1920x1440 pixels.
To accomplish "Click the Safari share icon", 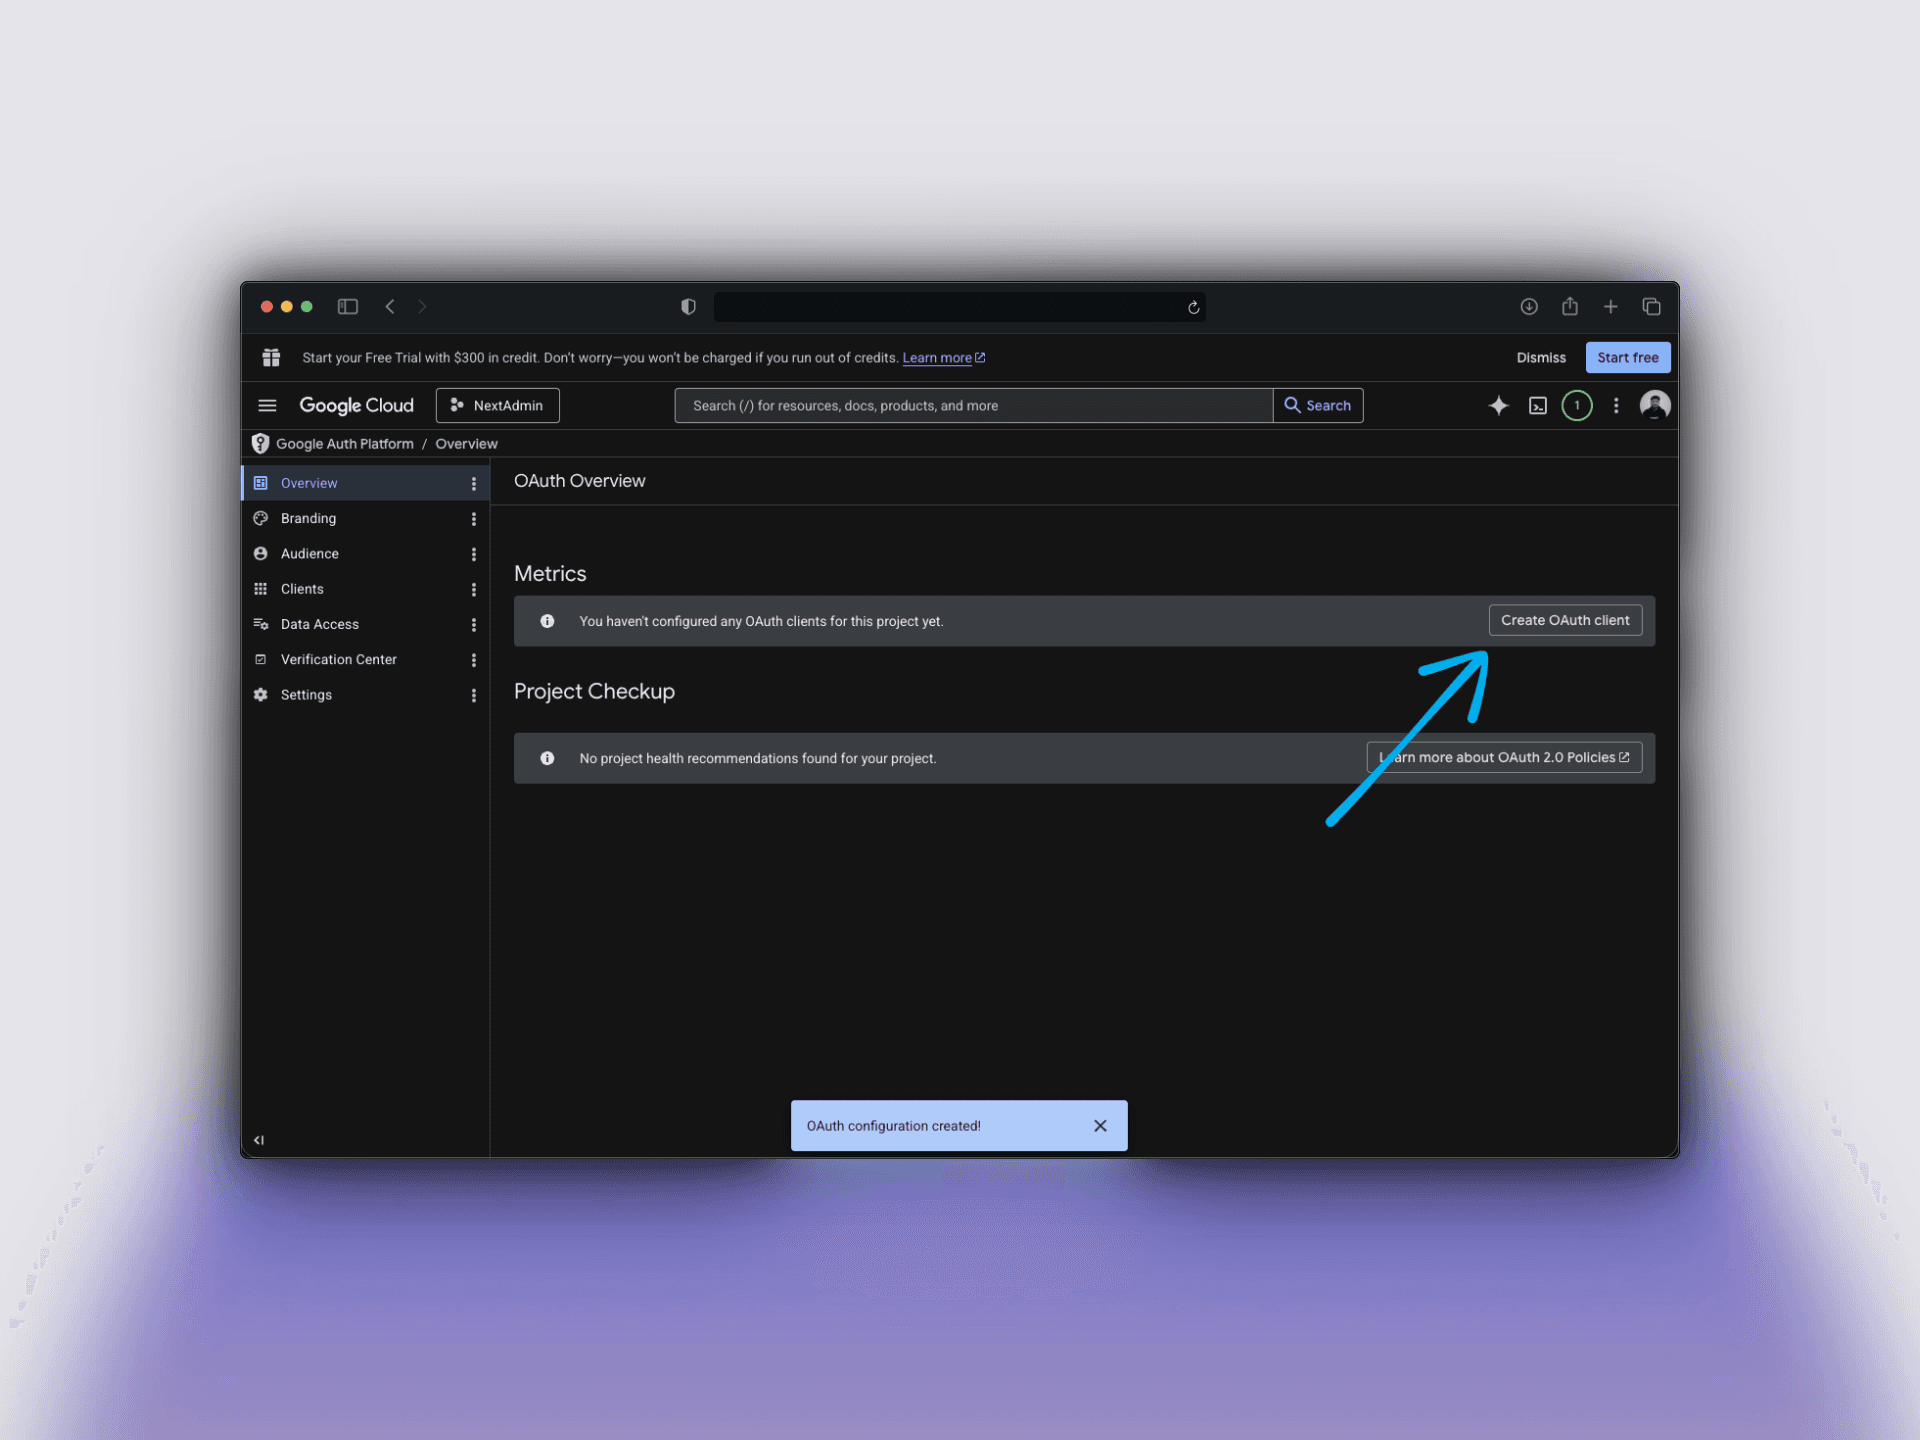I will tap(1570, 306).
